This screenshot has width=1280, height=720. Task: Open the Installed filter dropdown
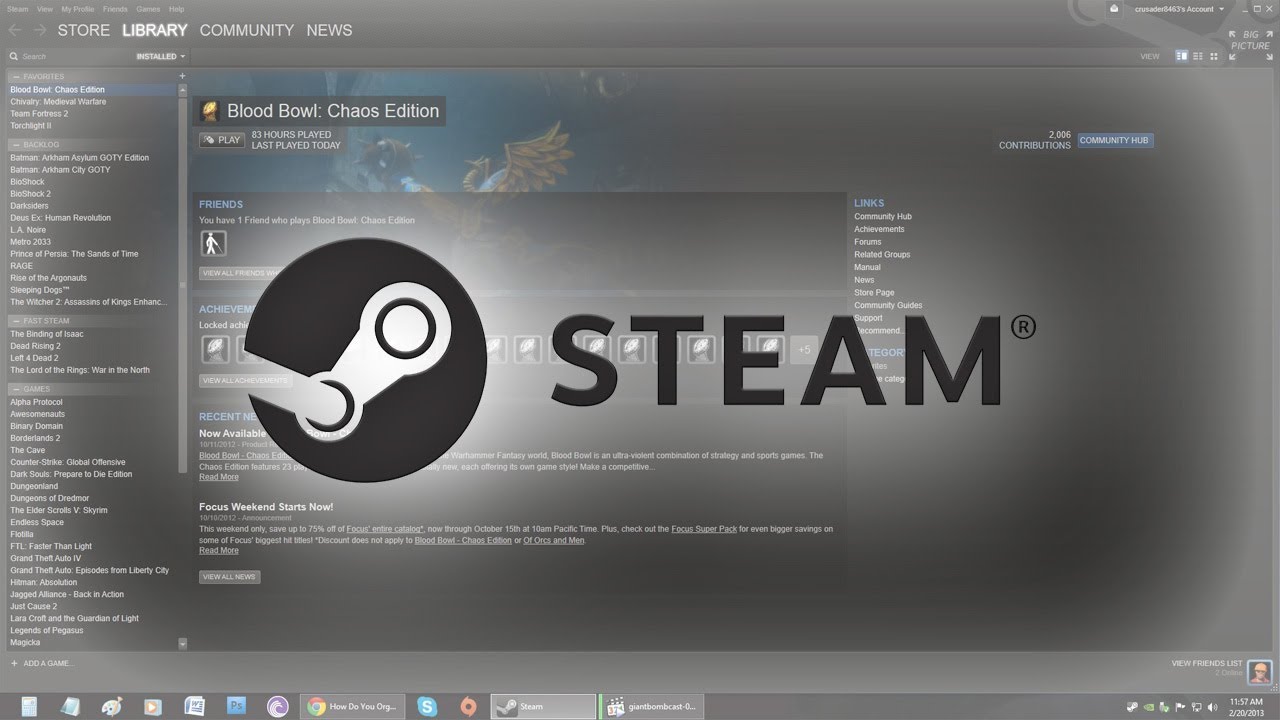[x=161, y=57]
